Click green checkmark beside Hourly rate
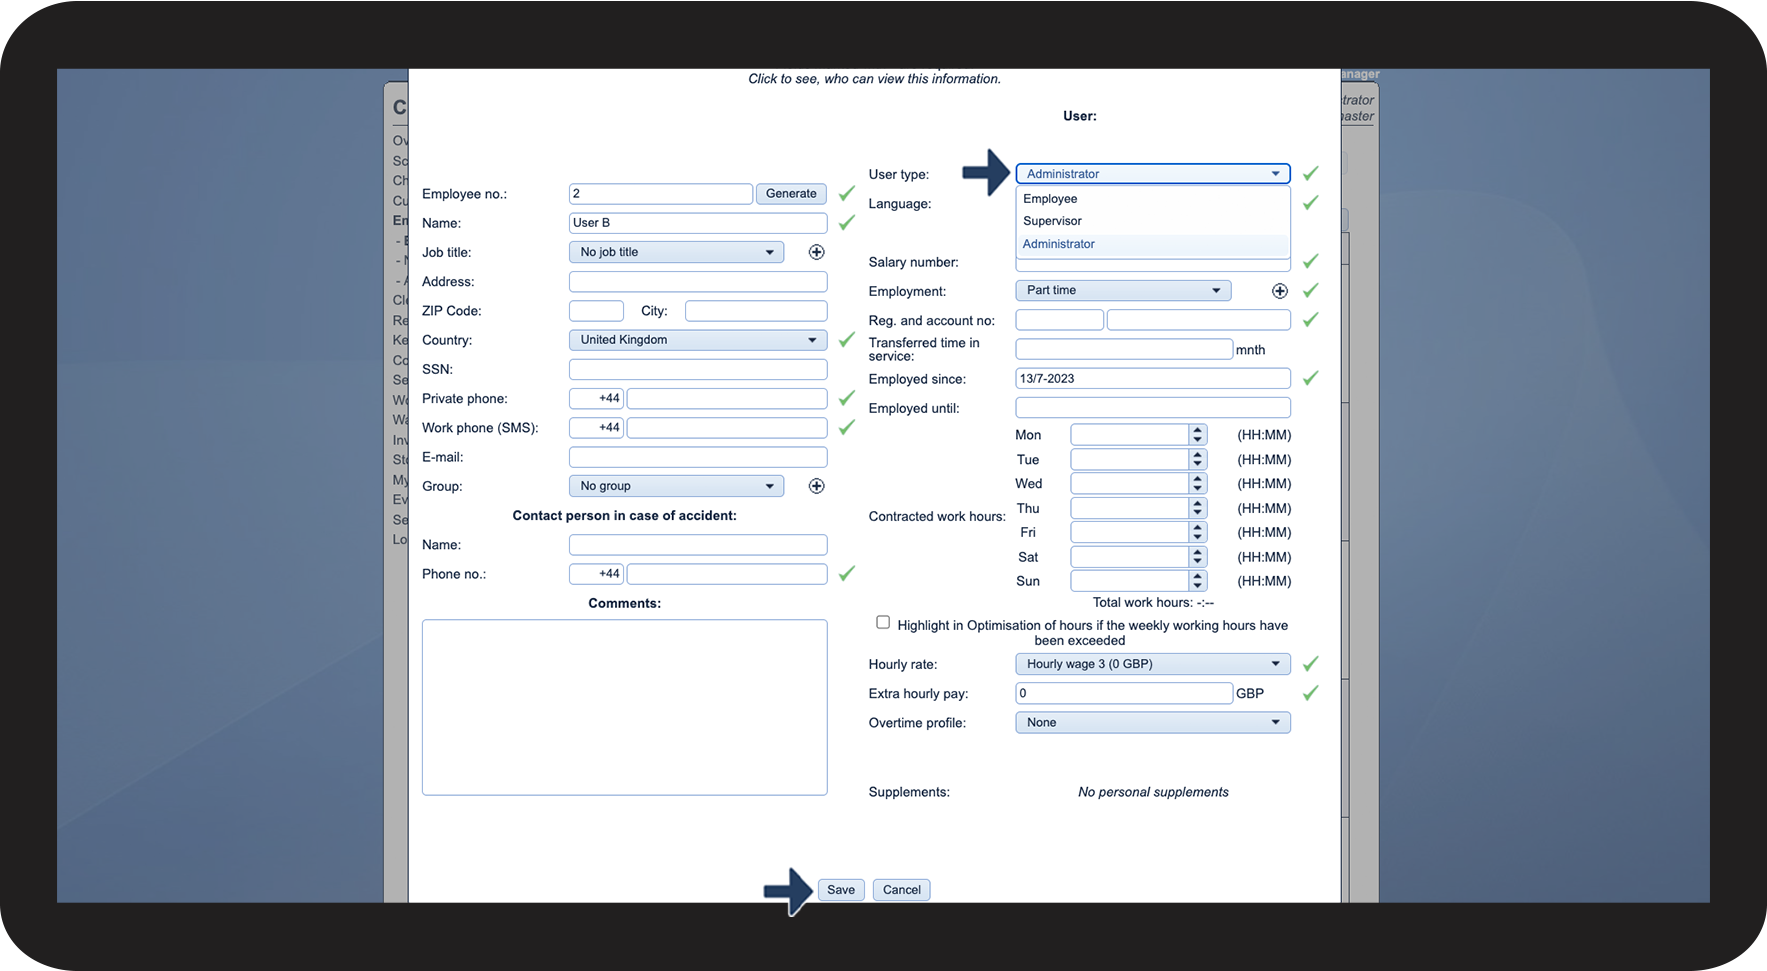Viewport: 1767px width, 971px height. click(1310, 664)
